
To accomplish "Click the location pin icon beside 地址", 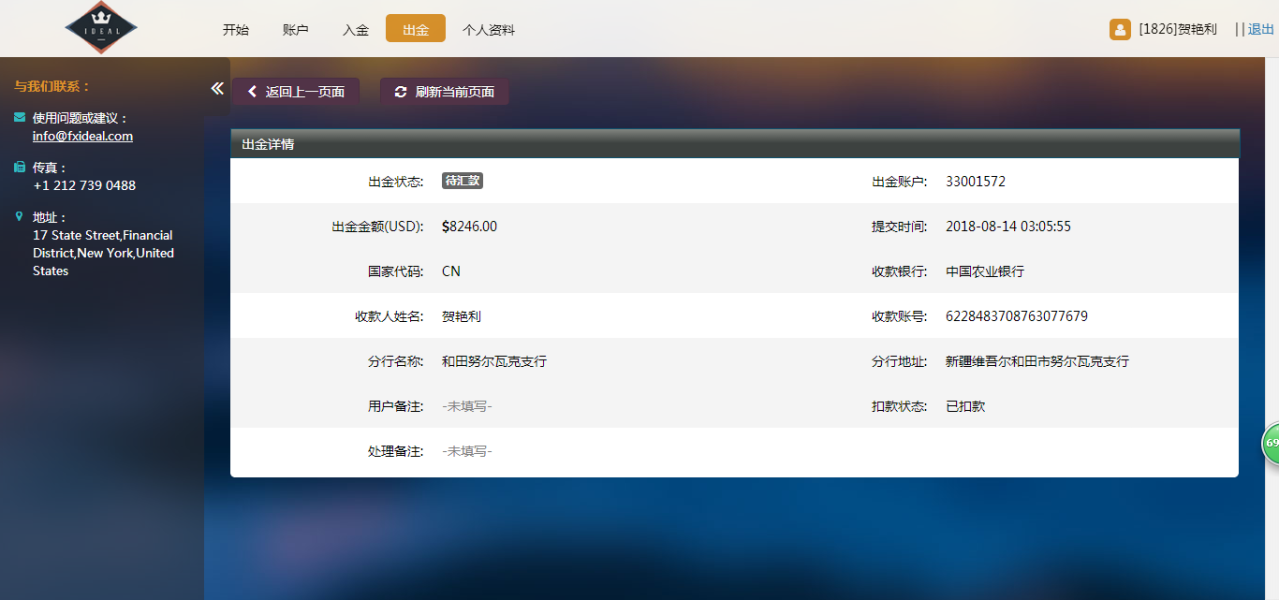I will 20,216.
